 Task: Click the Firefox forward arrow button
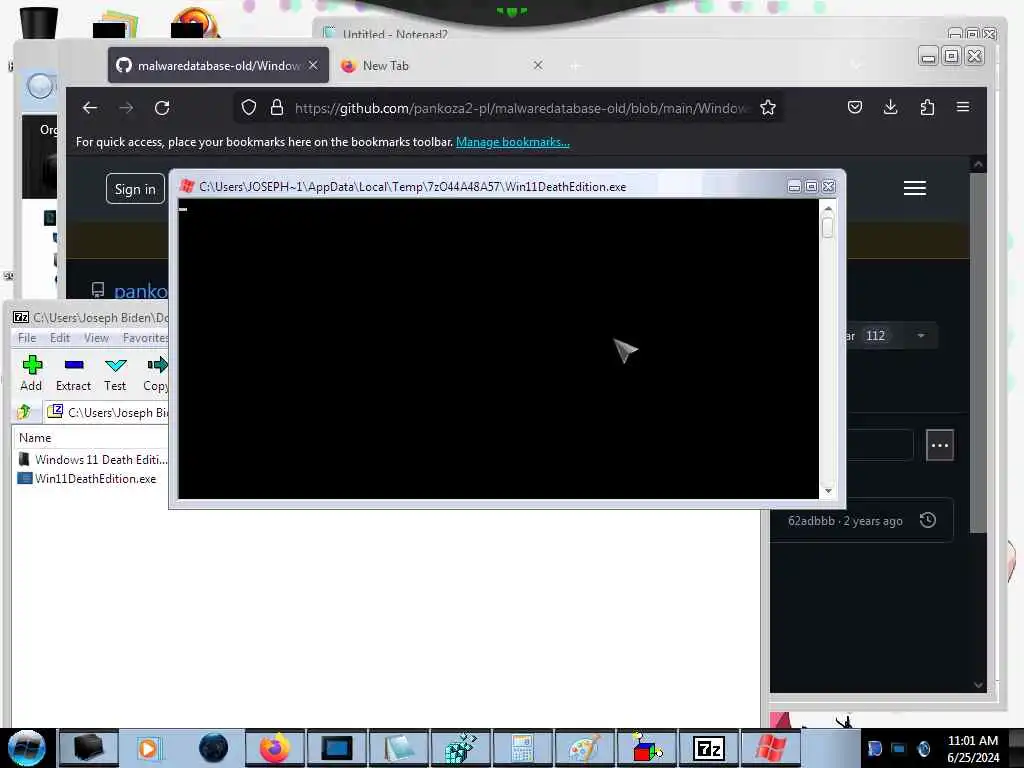pos(126,108)
